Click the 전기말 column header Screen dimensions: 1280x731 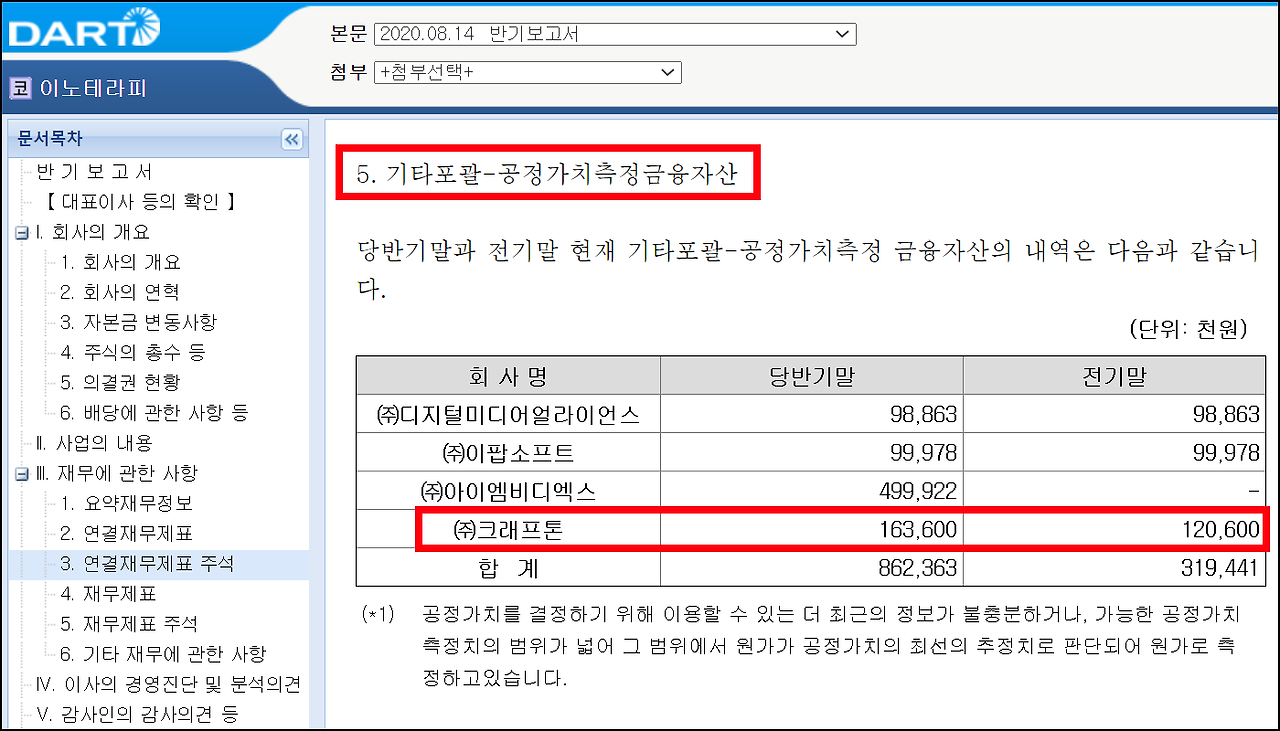pyautogui.click(x=1116, y=377)
